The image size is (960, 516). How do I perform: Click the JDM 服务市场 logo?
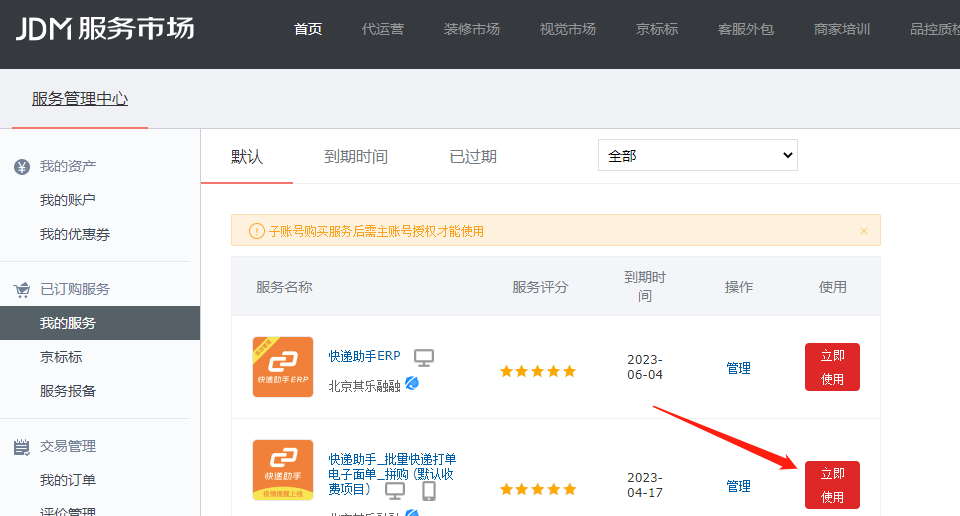point(105,29)
